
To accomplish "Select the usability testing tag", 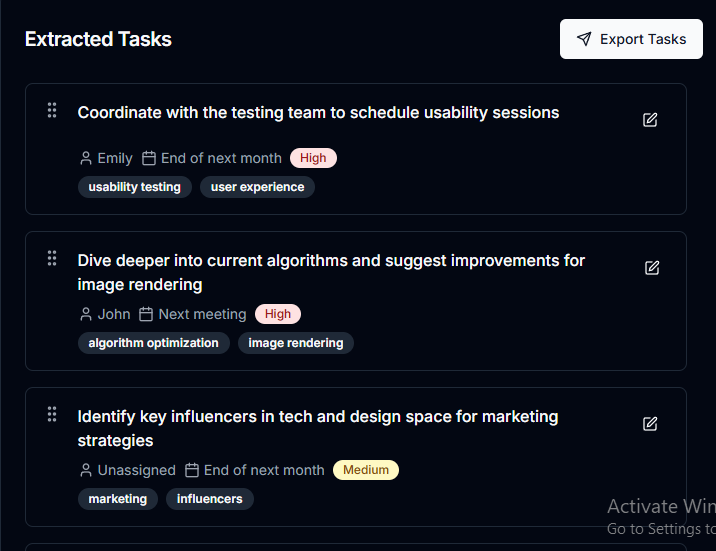I will tap(134, 187).
